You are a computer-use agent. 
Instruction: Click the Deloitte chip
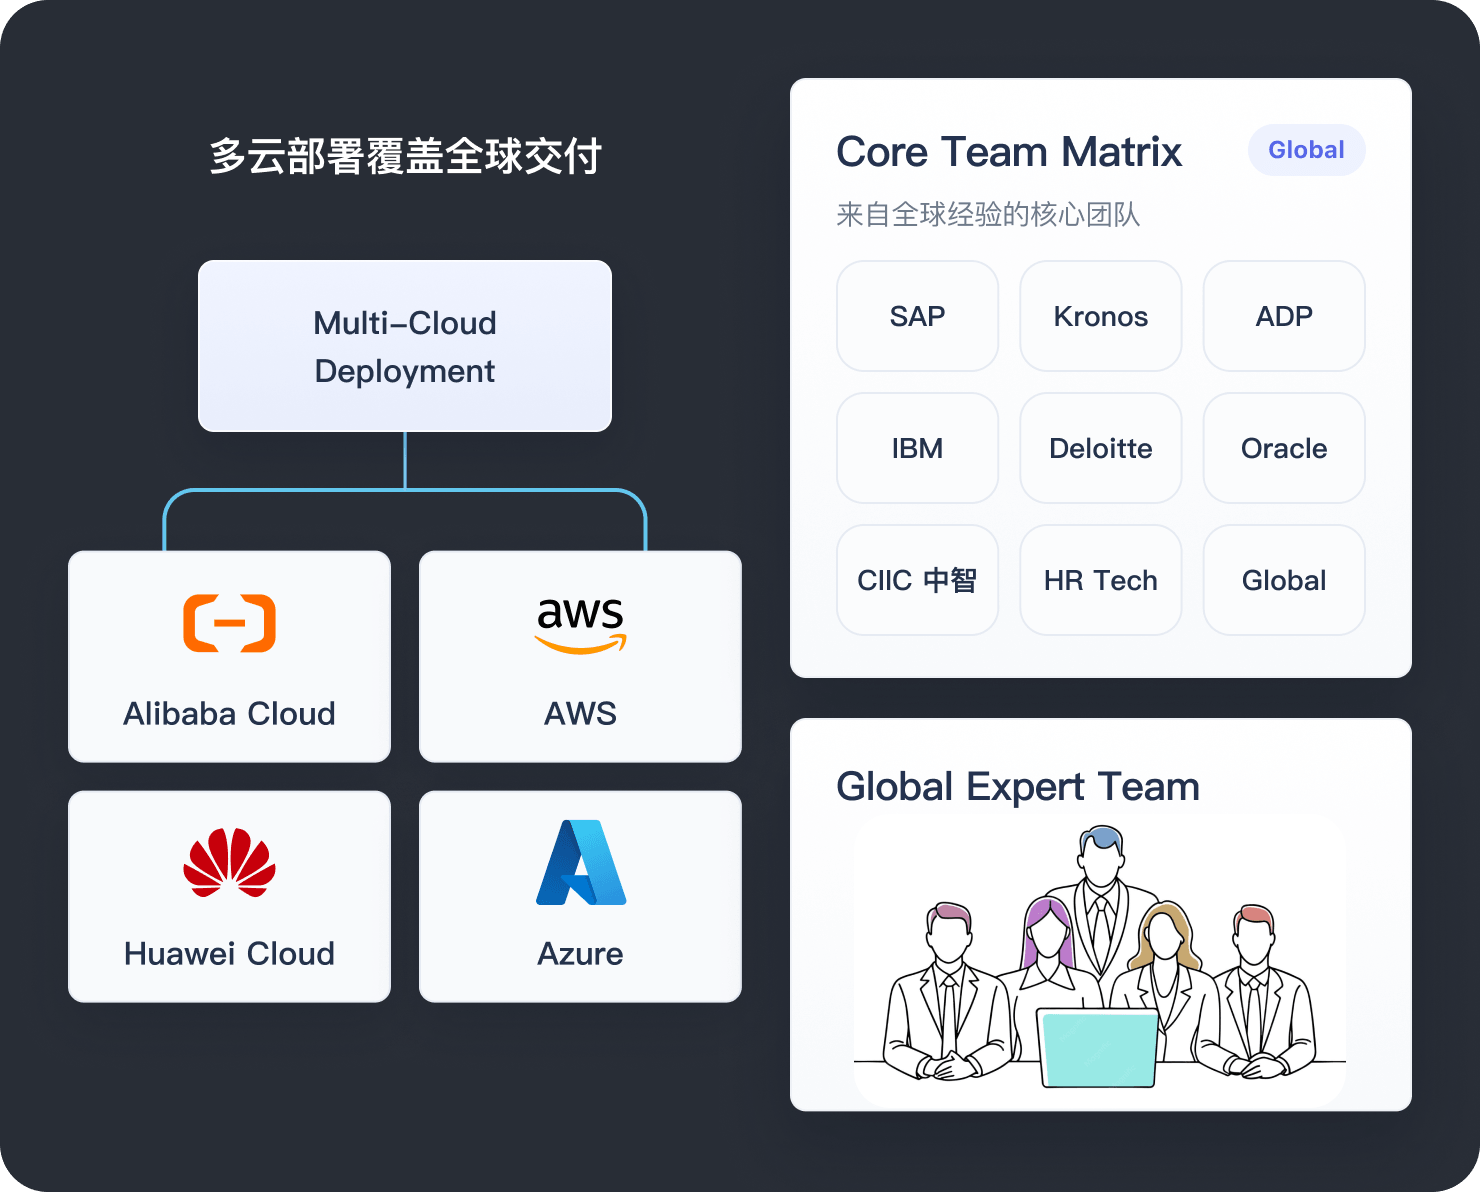coord(1100,448)
